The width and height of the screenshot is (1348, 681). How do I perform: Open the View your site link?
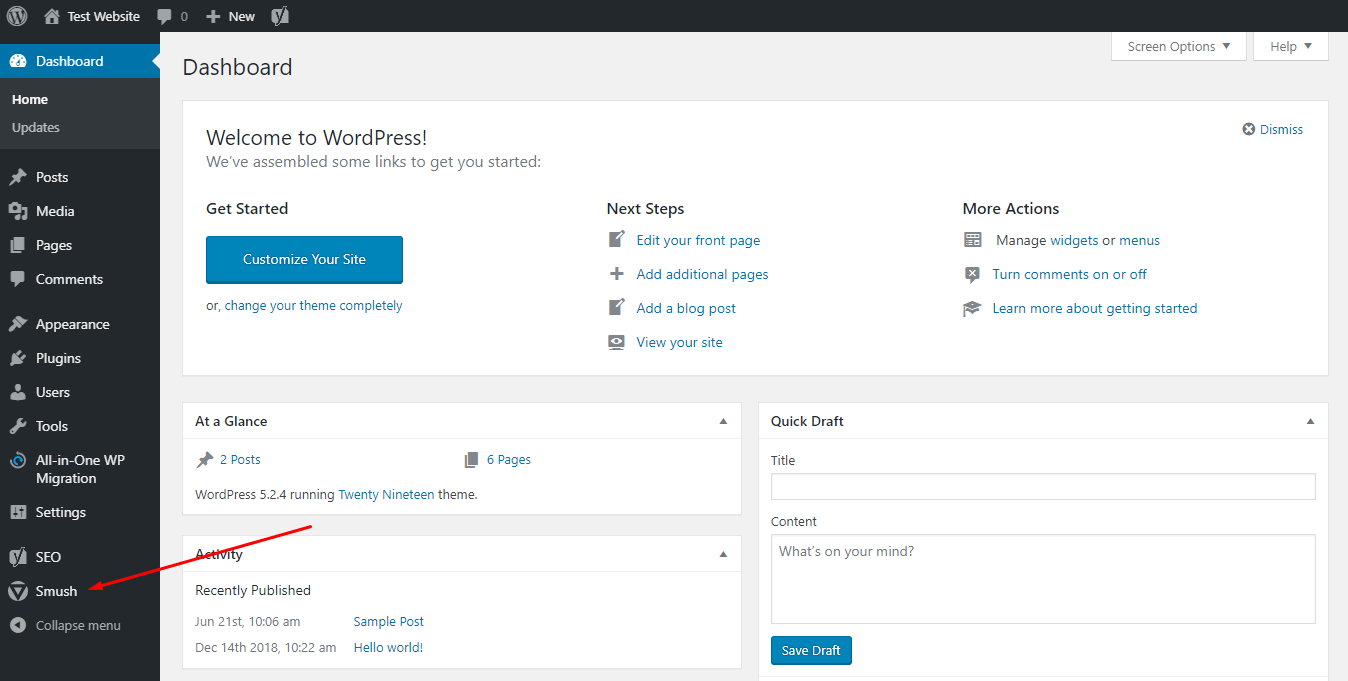(679, 342)
